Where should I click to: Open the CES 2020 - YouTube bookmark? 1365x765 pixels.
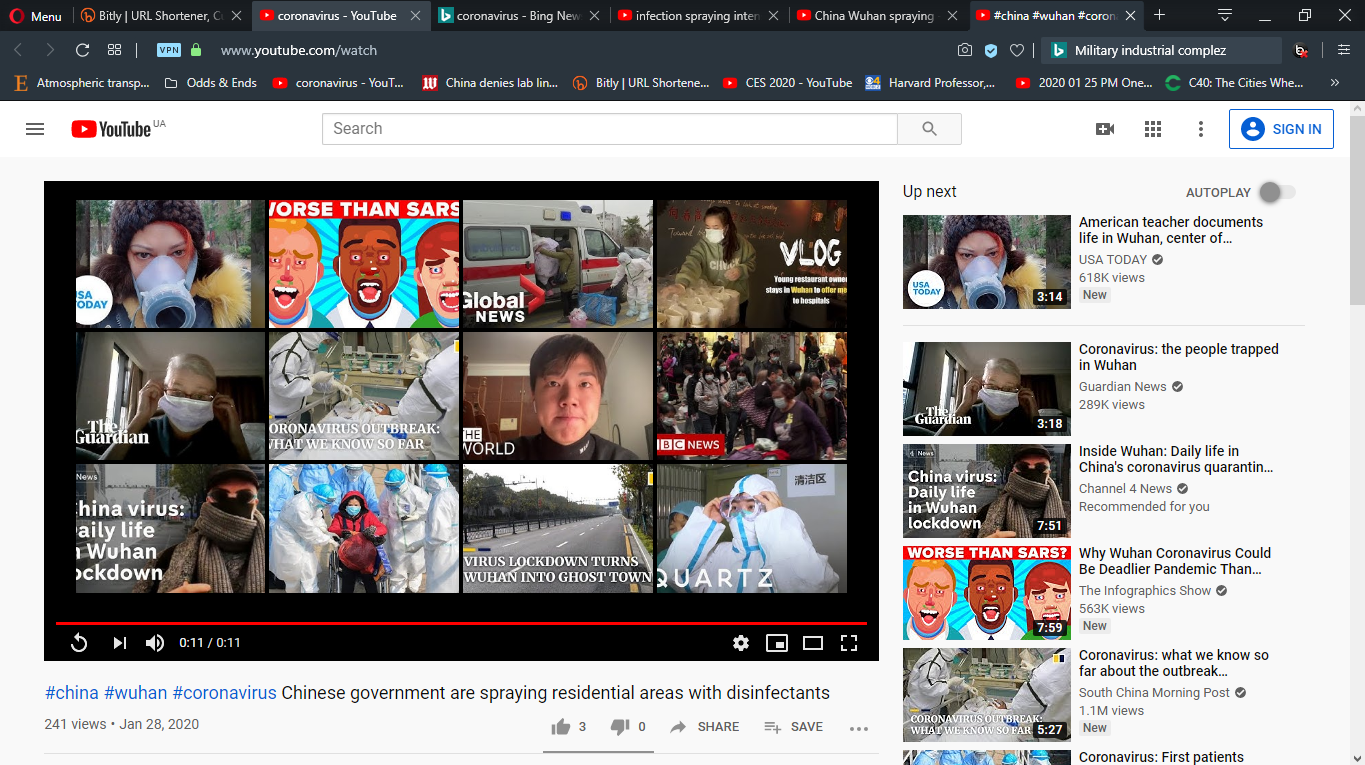[x=787, y=83]
